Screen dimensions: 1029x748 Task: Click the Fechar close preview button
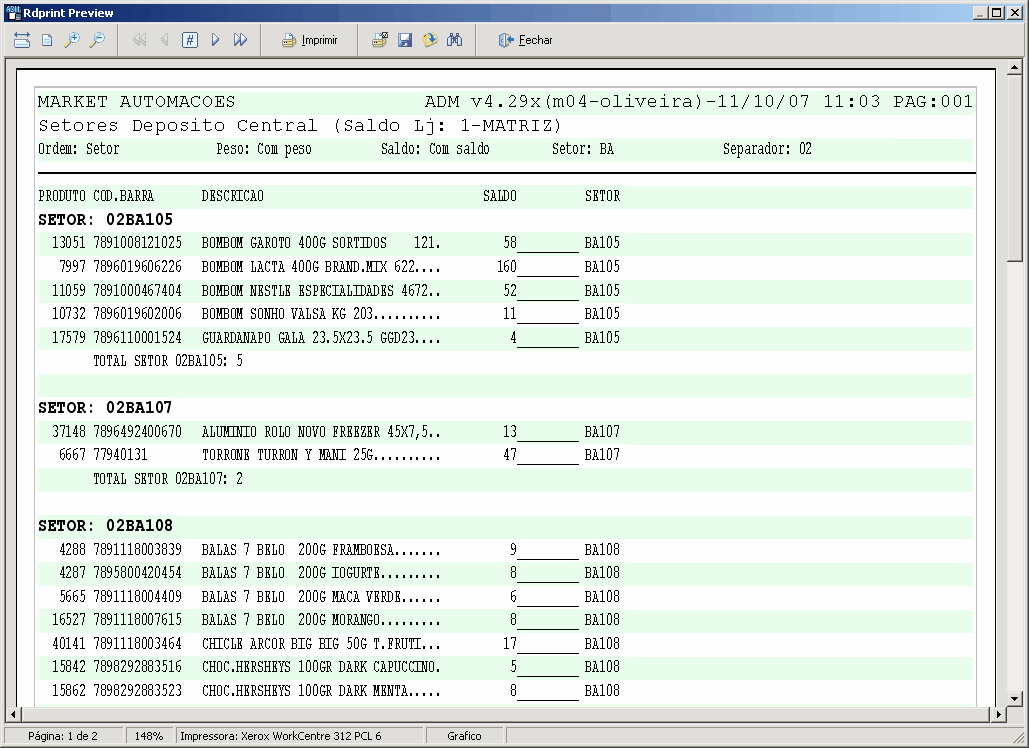point(525,40)
